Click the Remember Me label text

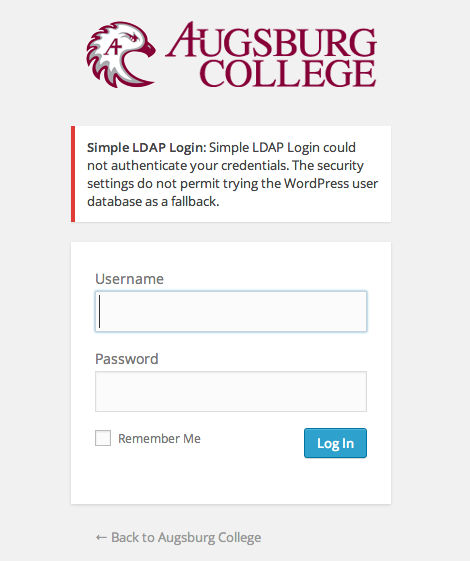click(160, 438)
